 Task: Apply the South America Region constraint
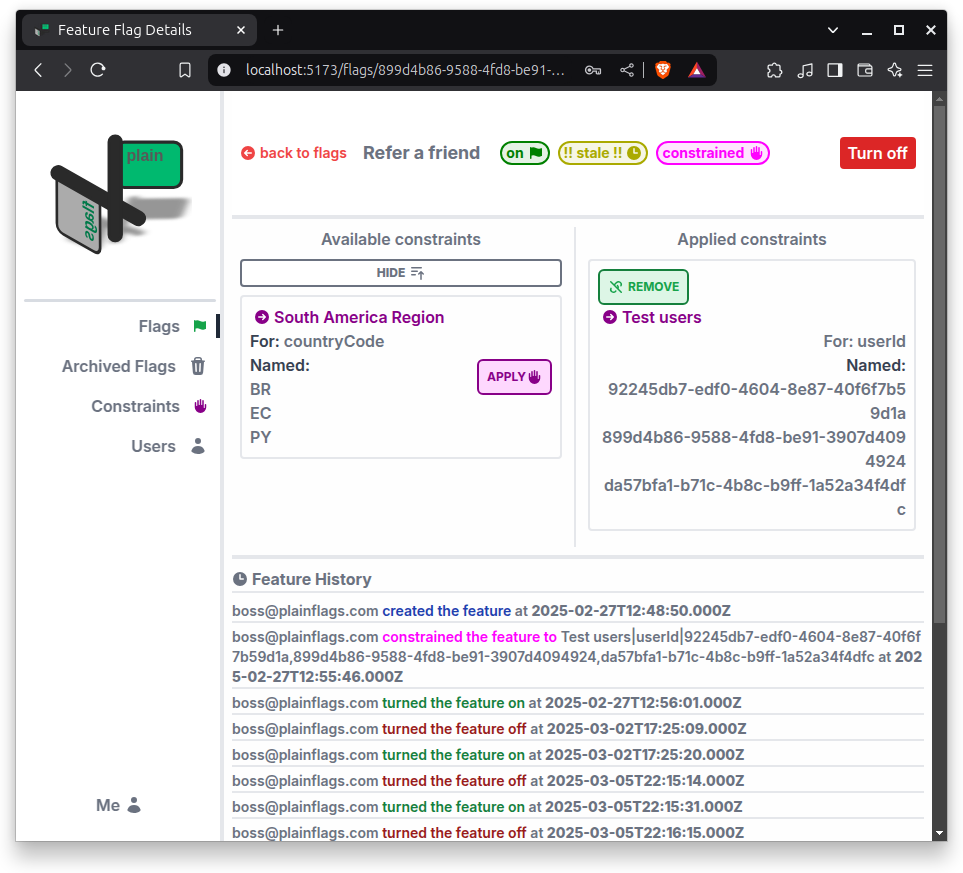[513, 377]
